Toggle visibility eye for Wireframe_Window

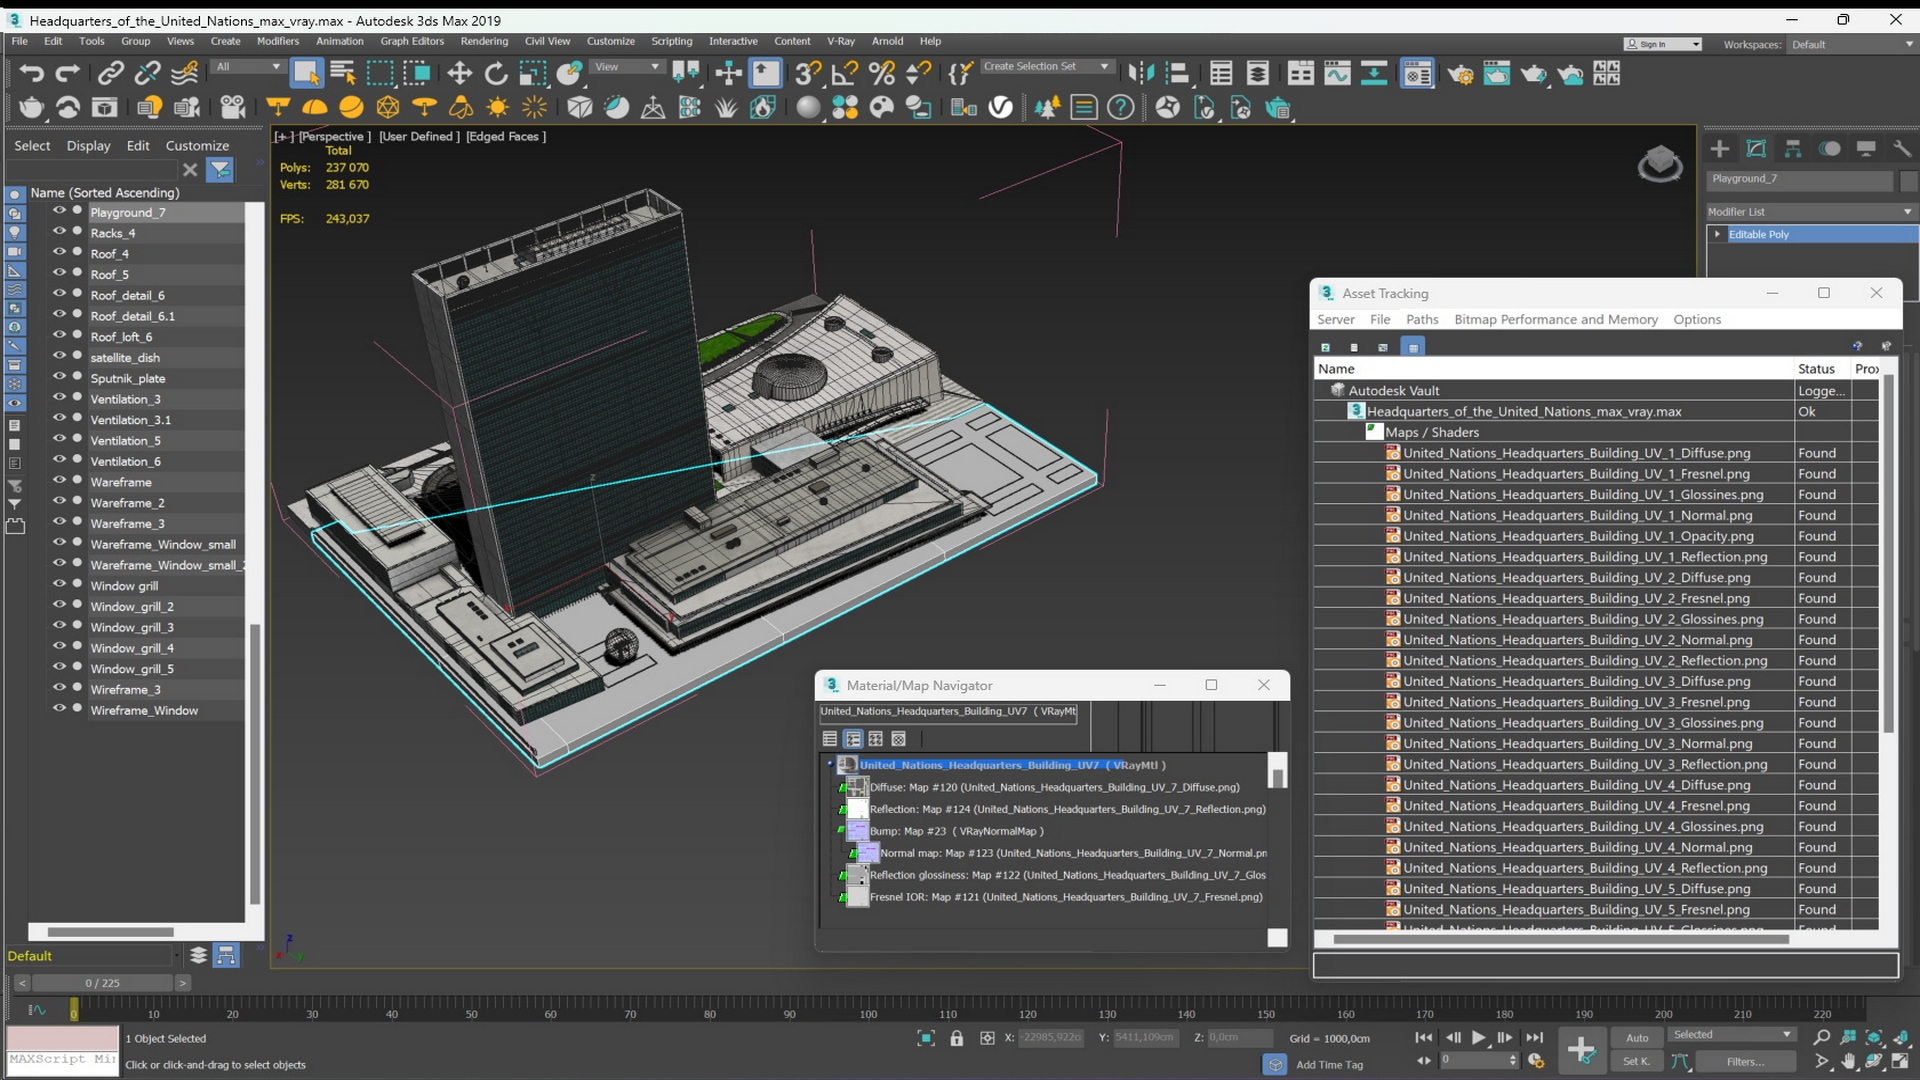tap(59, 709)
